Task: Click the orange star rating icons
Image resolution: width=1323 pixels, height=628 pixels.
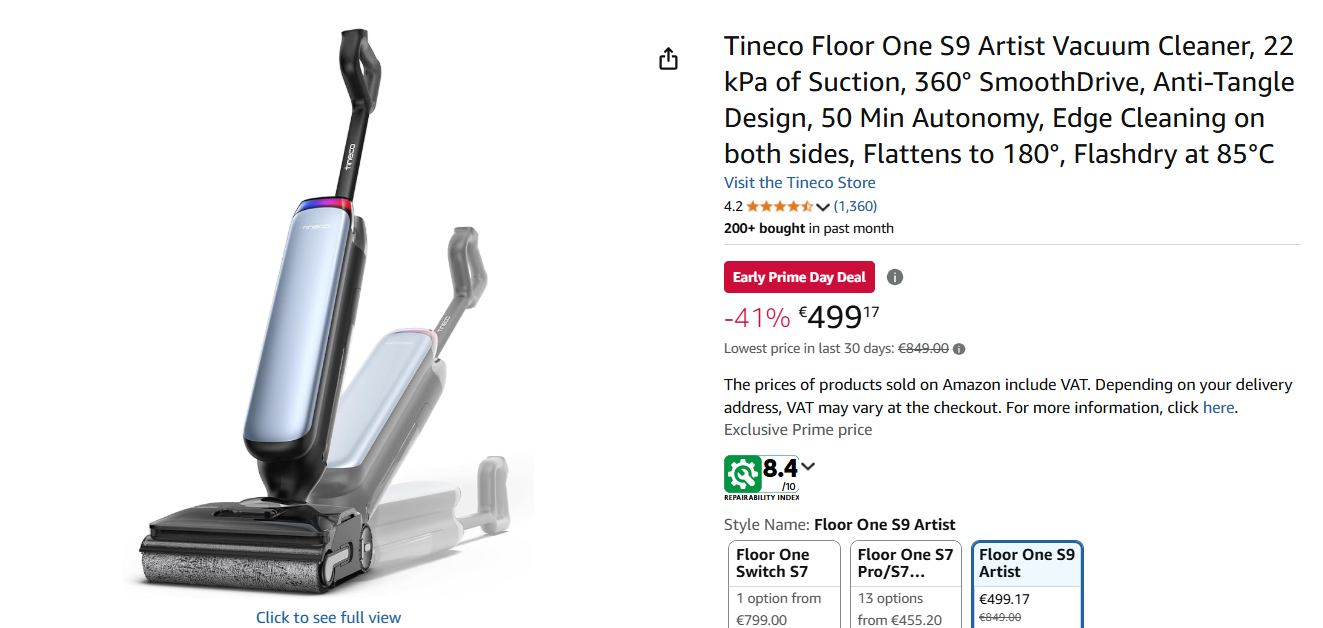Action: (x=779, y=207)
